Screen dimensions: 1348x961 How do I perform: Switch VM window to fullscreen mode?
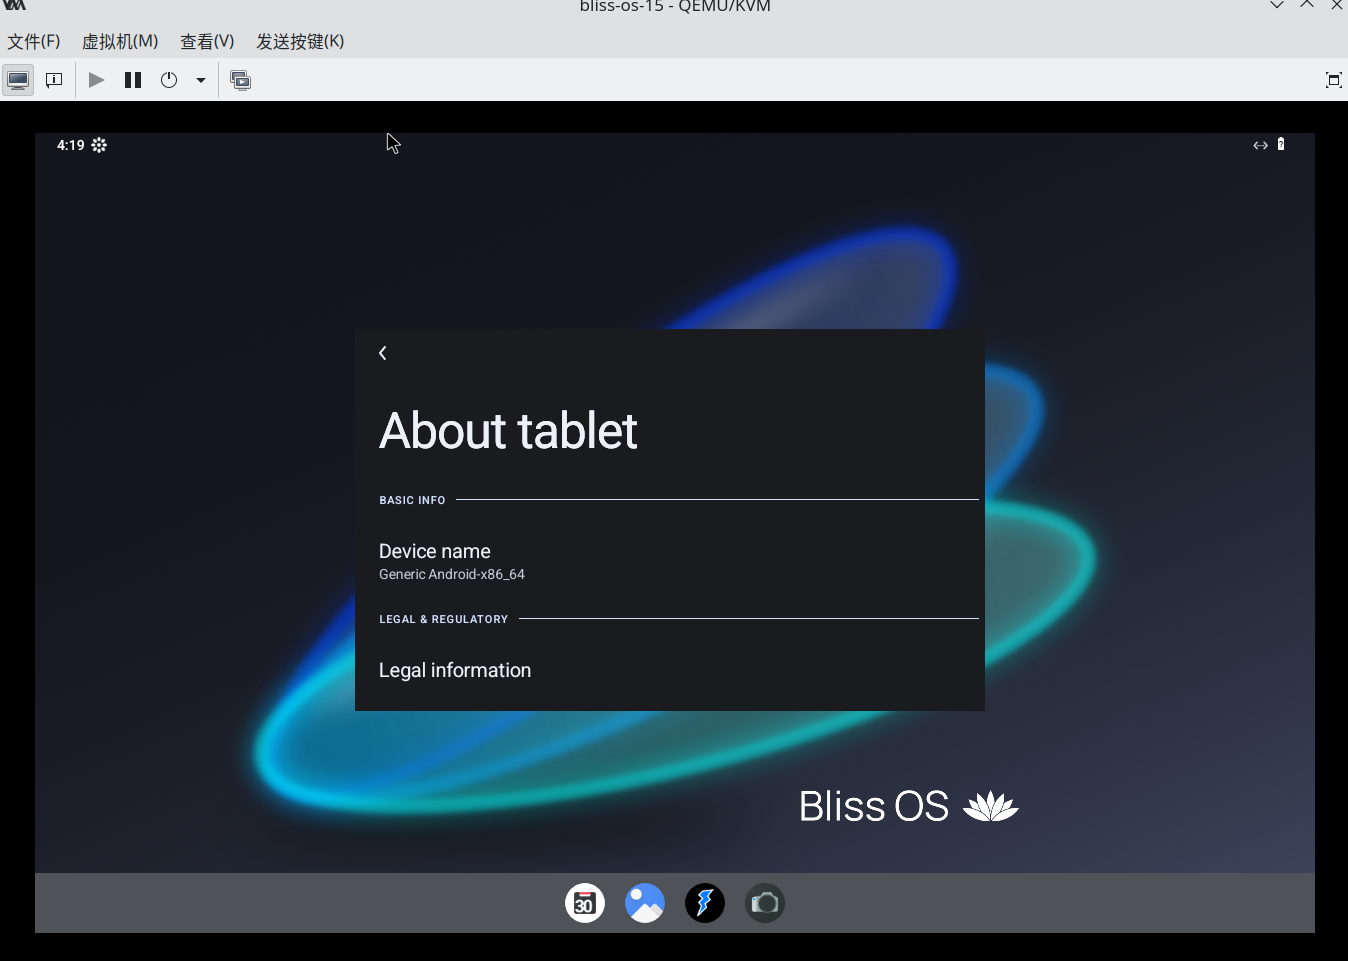[1333, 80]
